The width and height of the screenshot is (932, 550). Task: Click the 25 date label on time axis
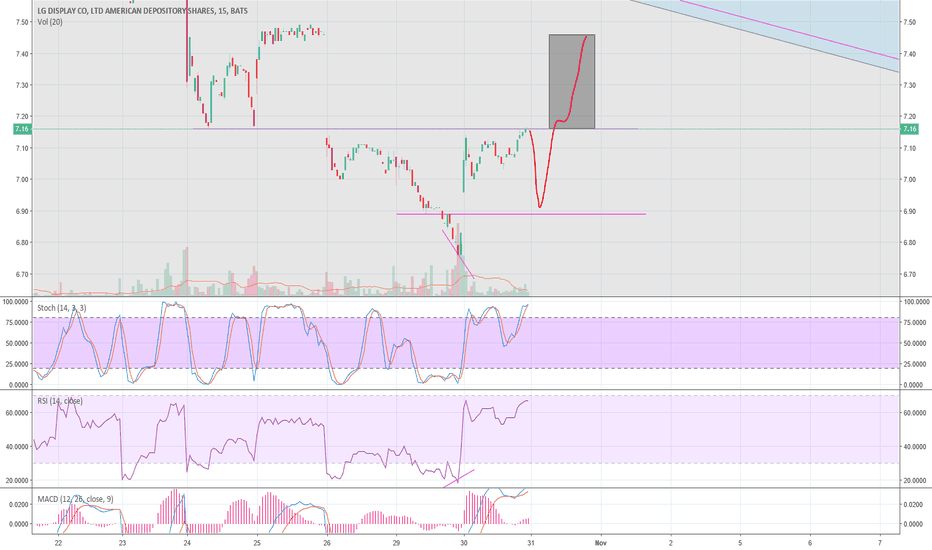click(257, 543)
